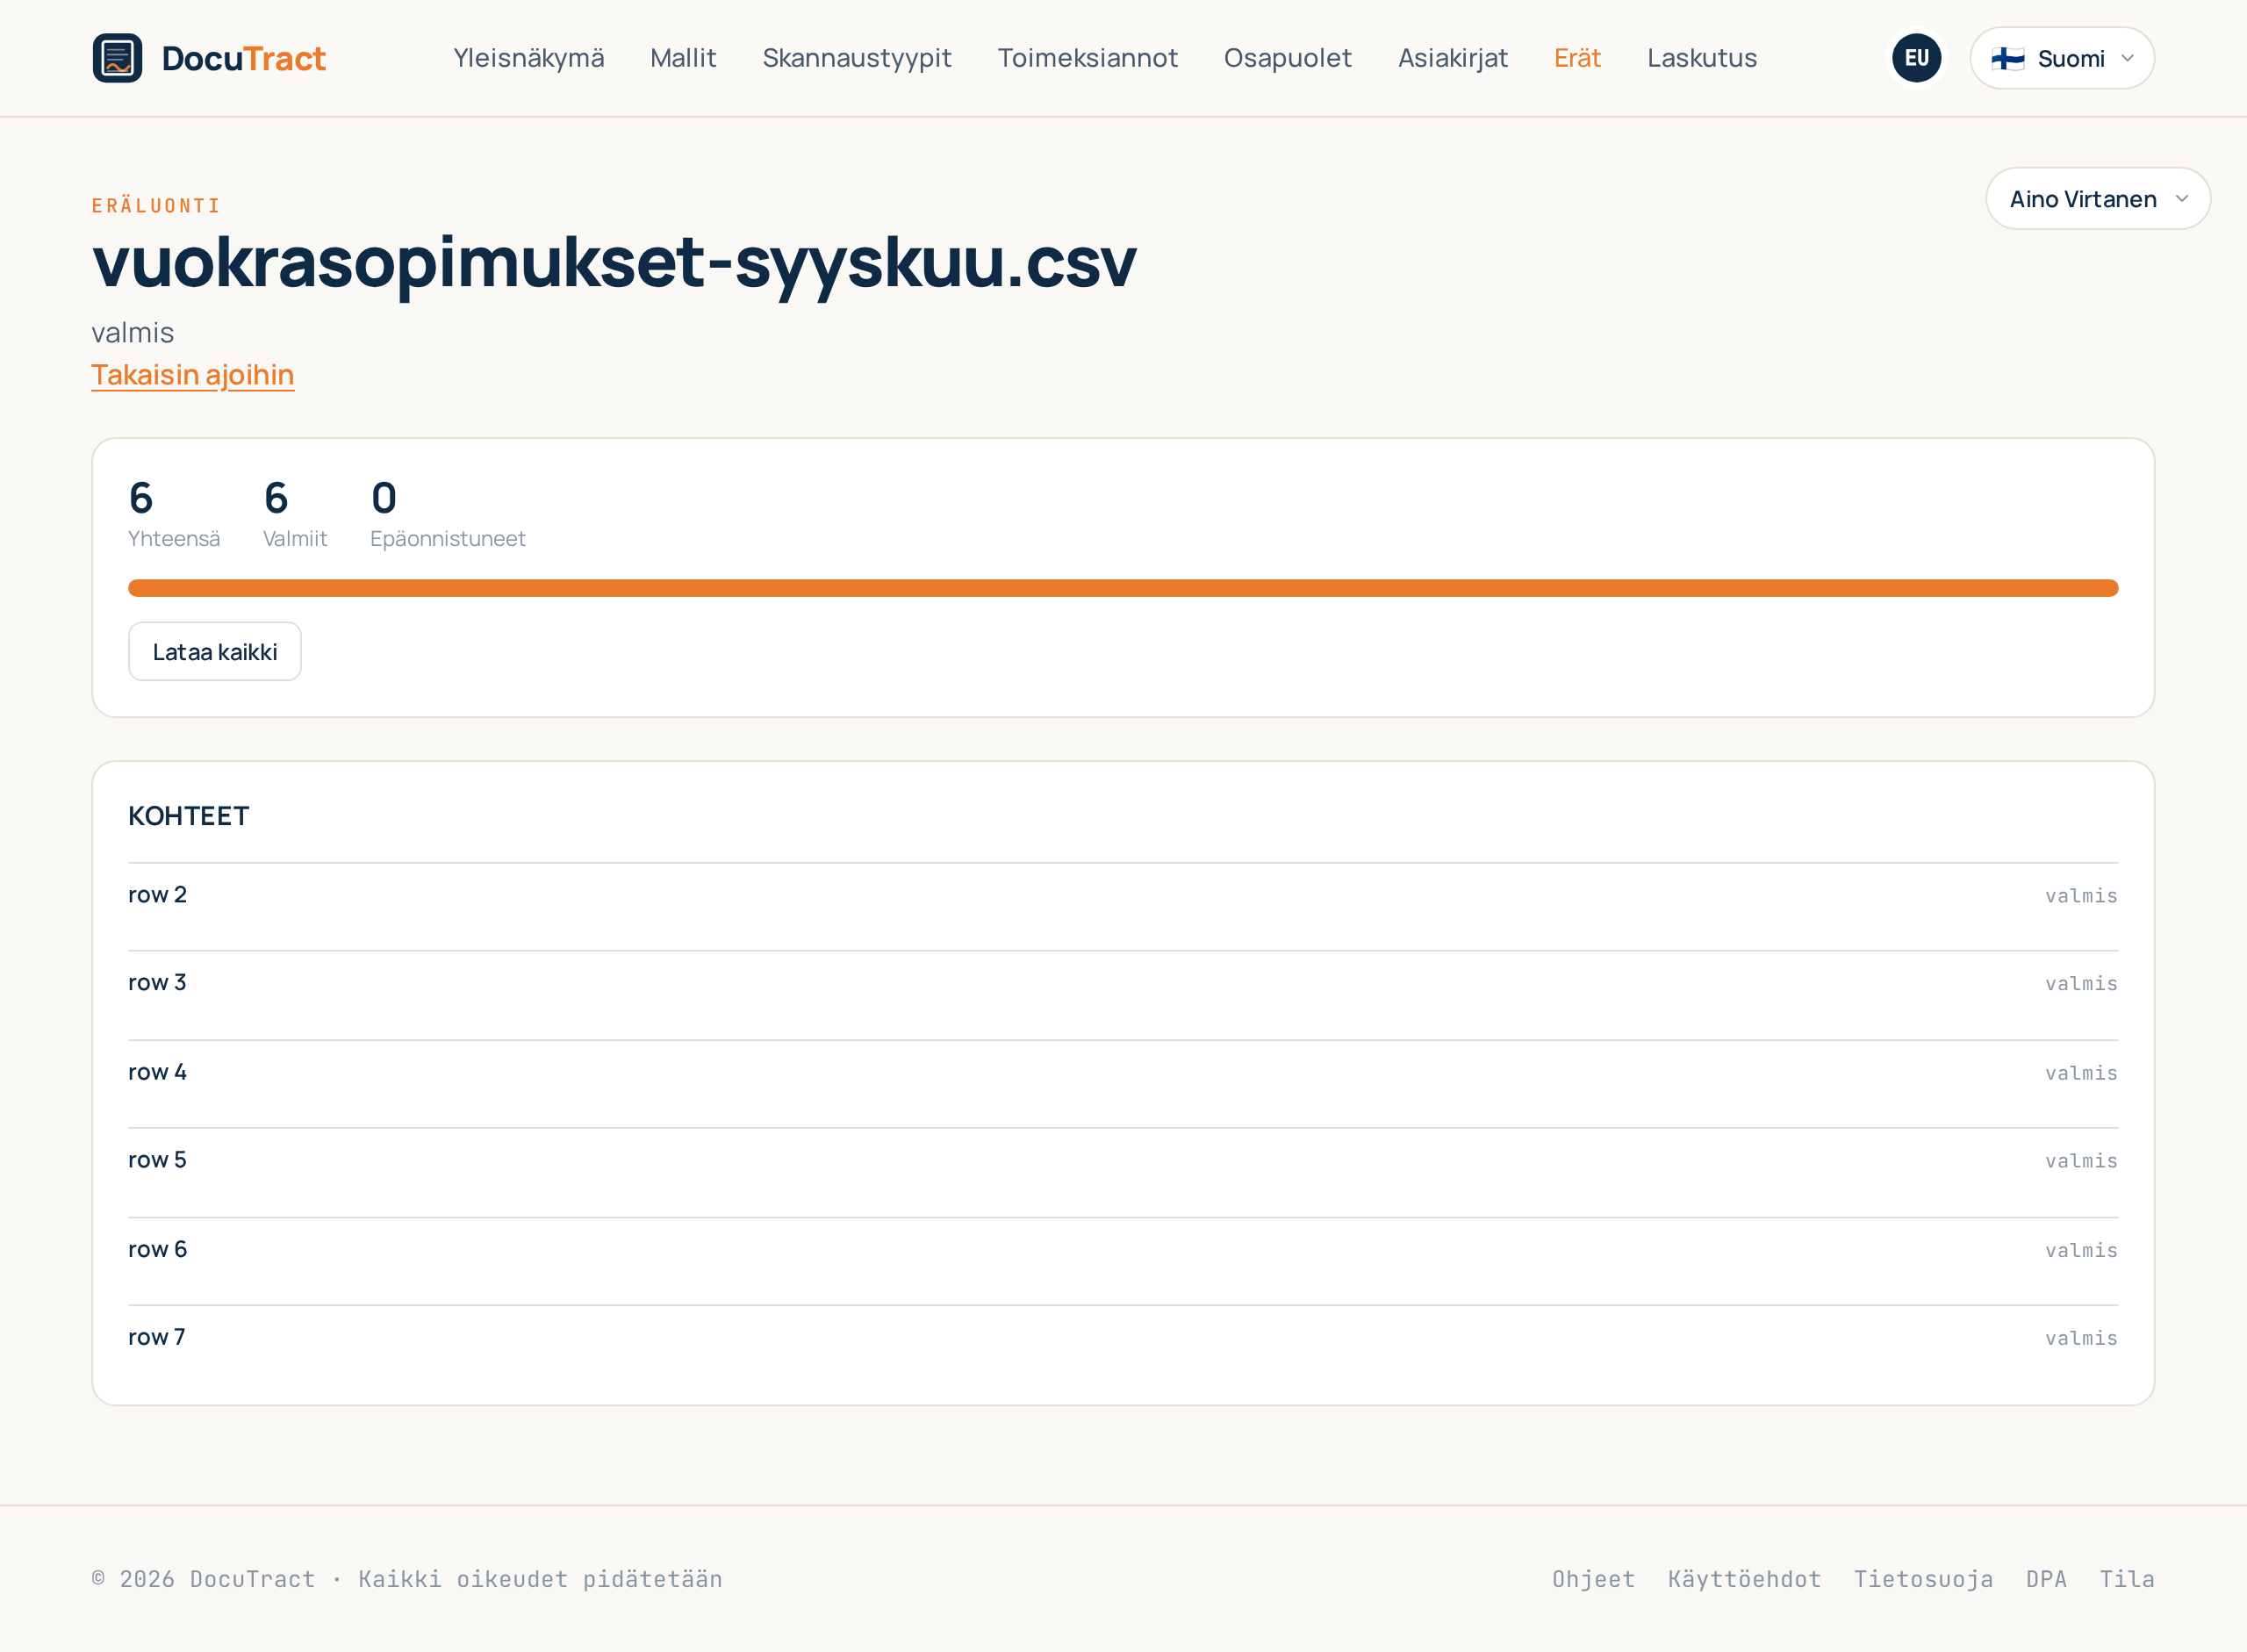The width and height of the screenshot is (2247, 1652).
Task: Select the row 3 item
Action: click(1122, 995)
